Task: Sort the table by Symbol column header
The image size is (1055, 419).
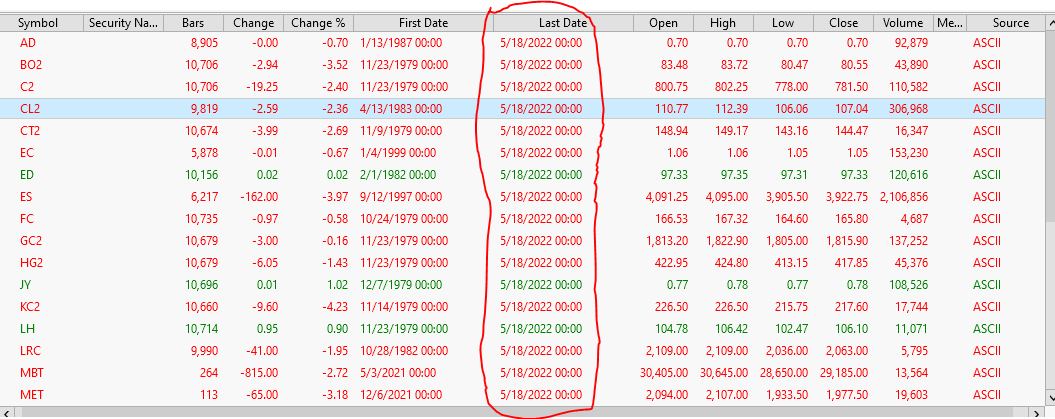Action: tap(38, 22)
